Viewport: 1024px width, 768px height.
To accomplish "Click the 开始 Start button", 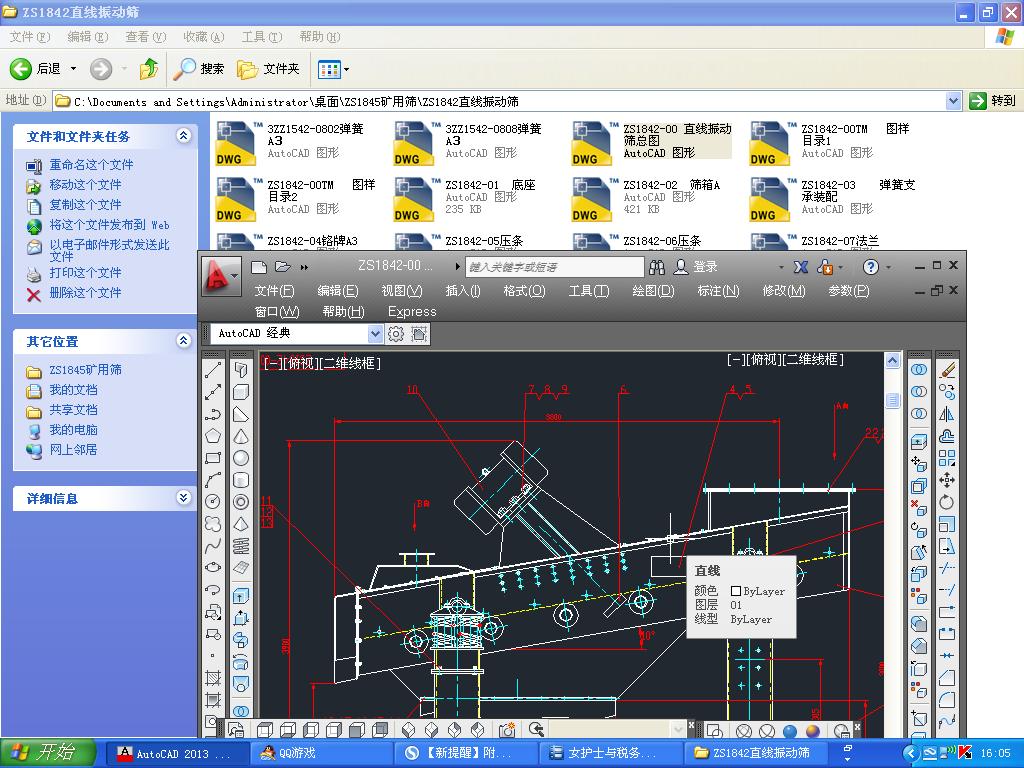I will (x=48, y=753).
